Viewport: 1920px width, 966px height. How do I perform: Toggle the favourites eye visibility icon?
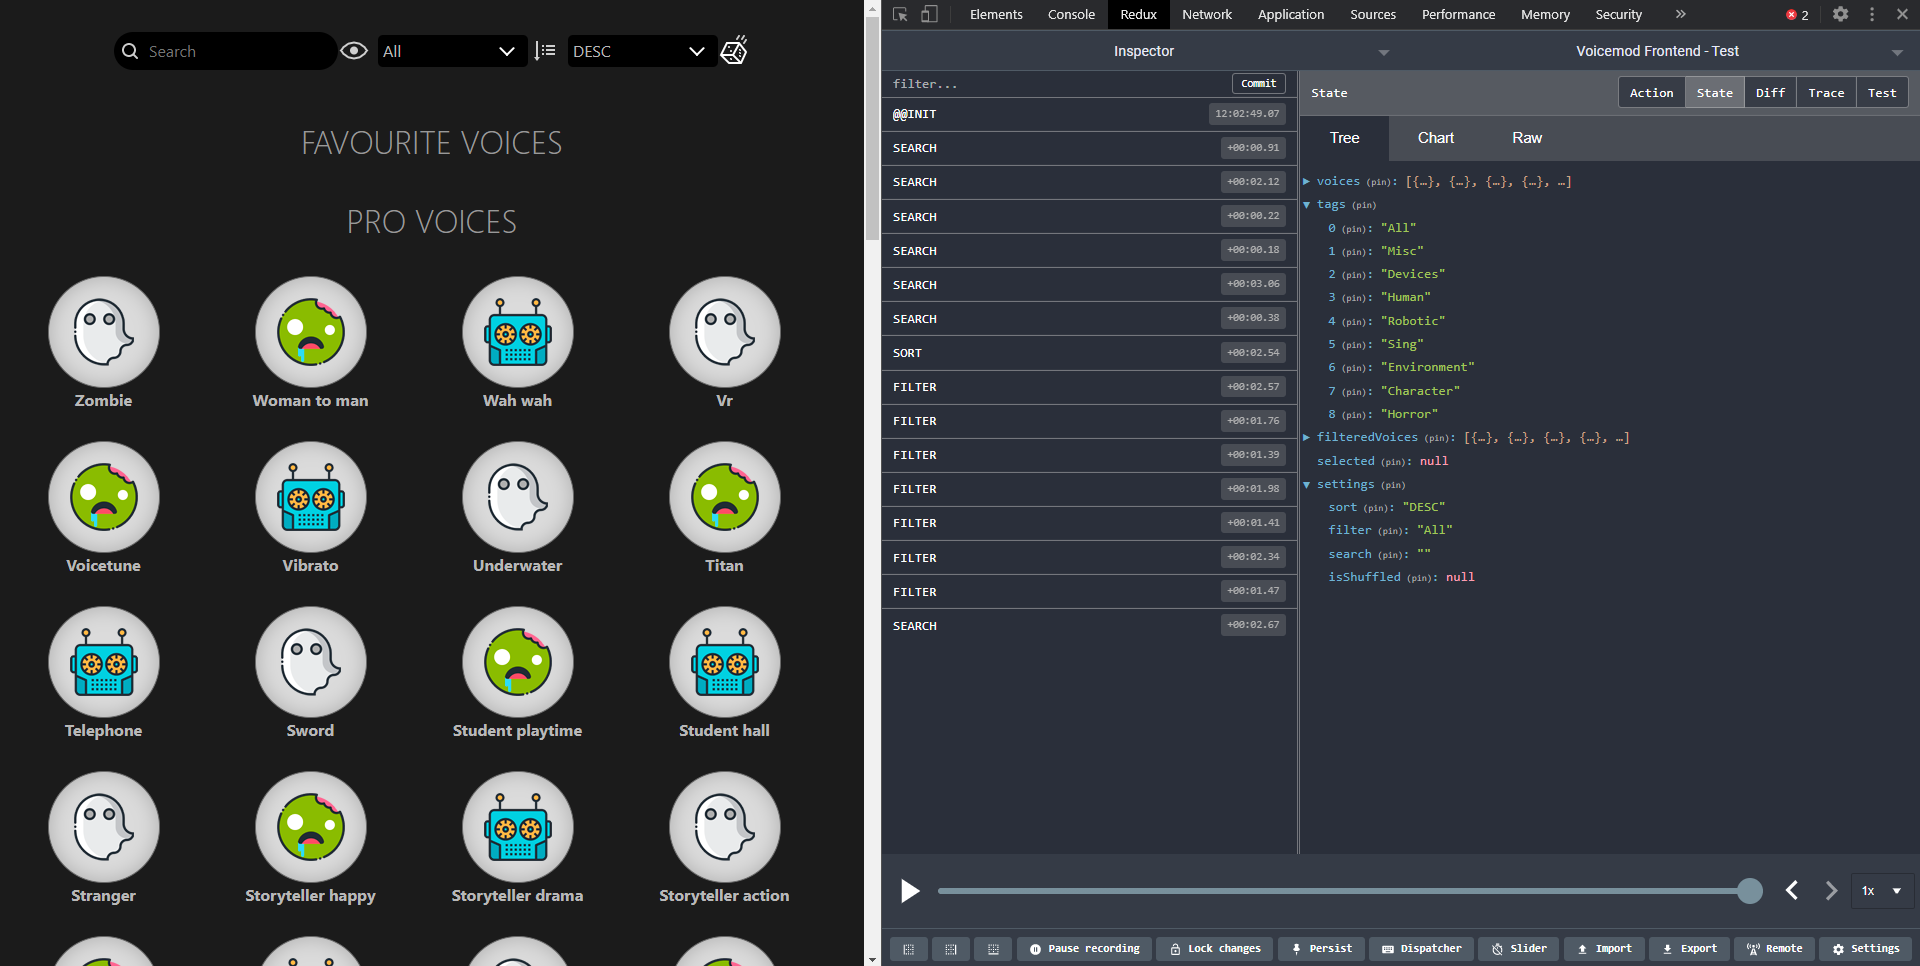(354, 51)
